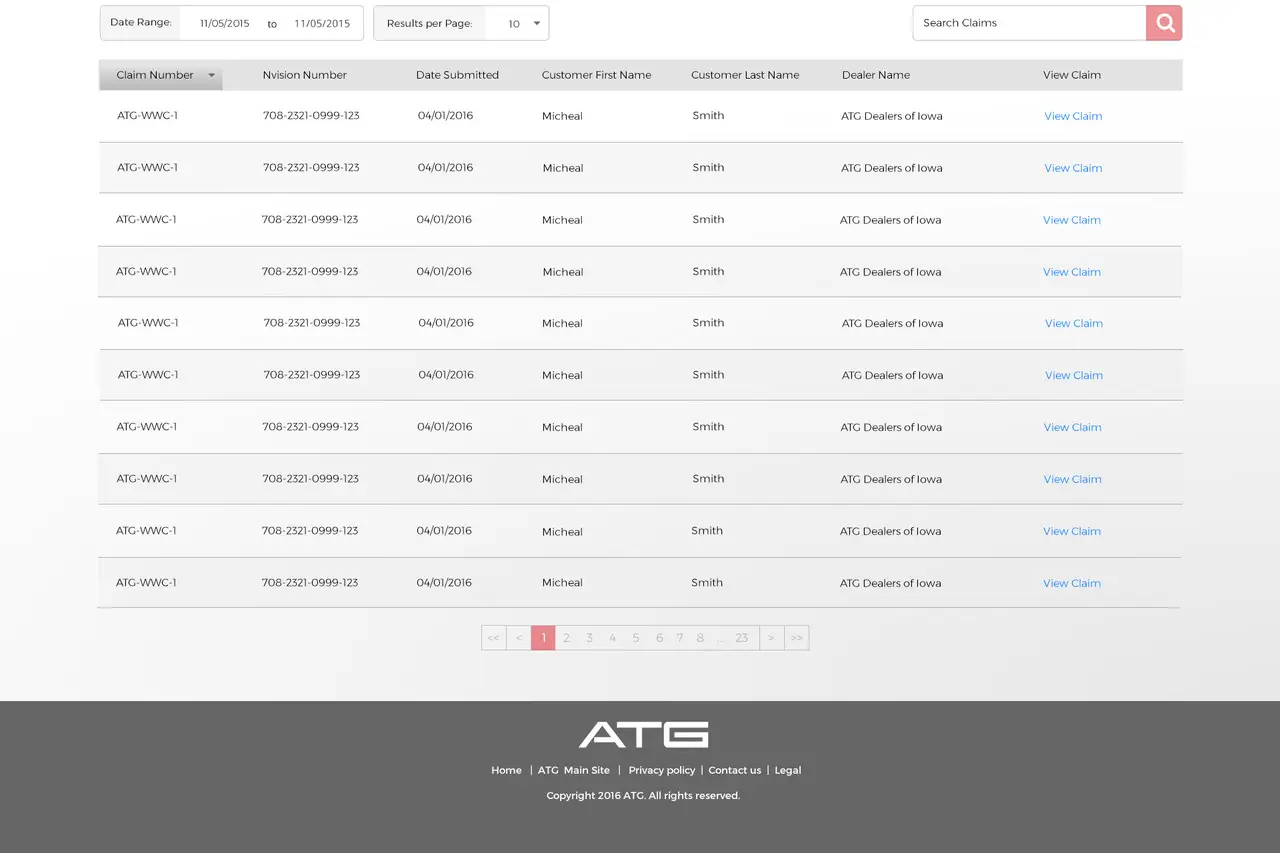
Task: Focus the Search Claims input field
Action: 1029,23
